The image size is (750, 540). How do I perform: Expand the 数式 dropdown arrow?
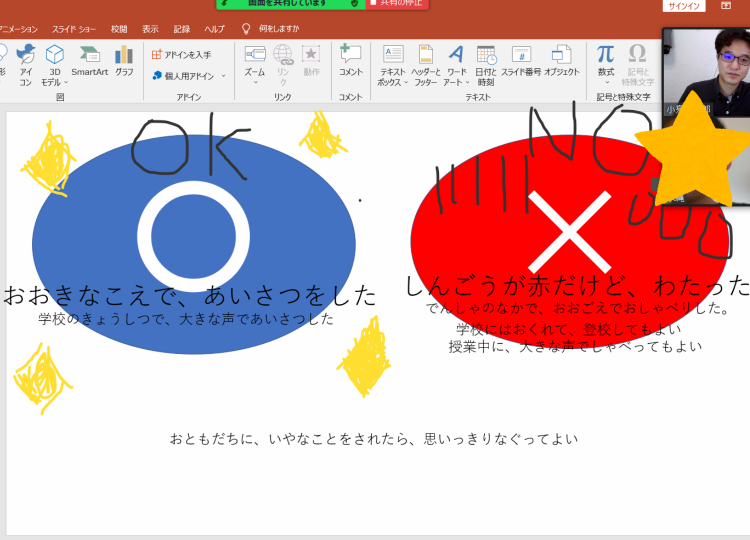pyautogui.click(x=607, y=83)
